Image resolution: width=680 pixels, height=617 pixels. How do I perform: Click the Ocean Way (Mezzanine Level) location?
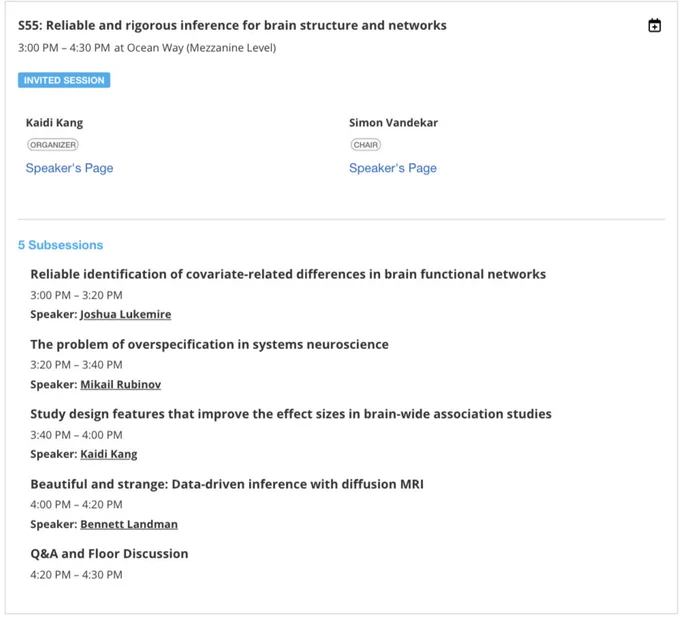pos(201,48)
